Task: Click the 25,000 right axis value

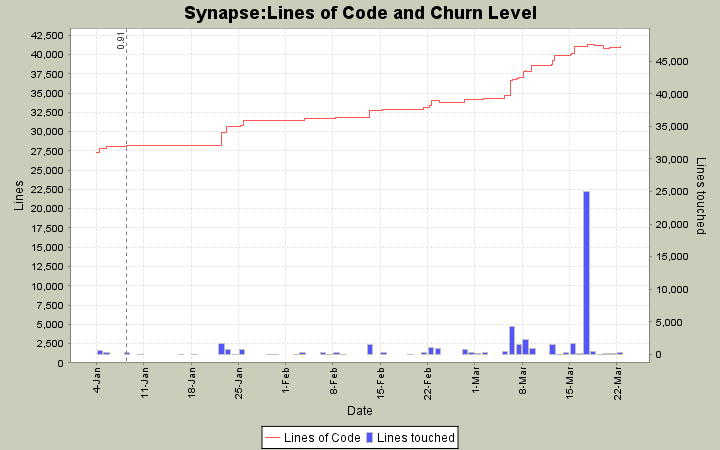Action: tap(672, 191)
